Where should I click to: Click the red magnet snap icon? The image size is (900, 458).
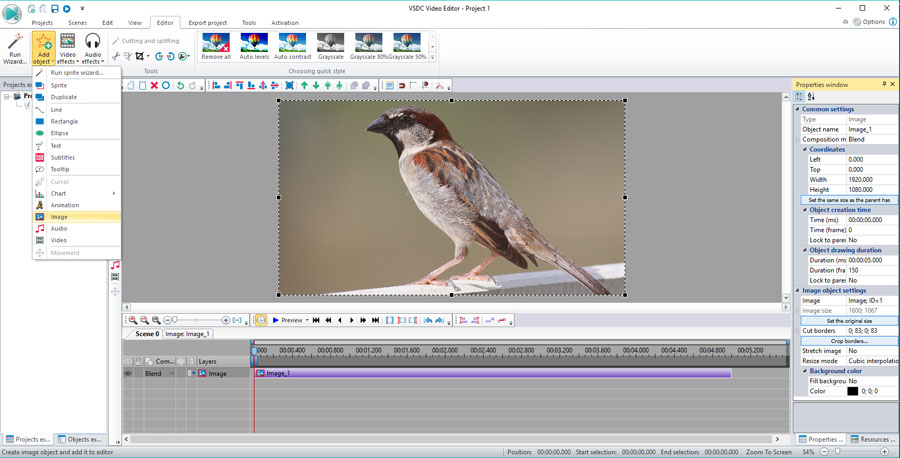click(401, 86)
